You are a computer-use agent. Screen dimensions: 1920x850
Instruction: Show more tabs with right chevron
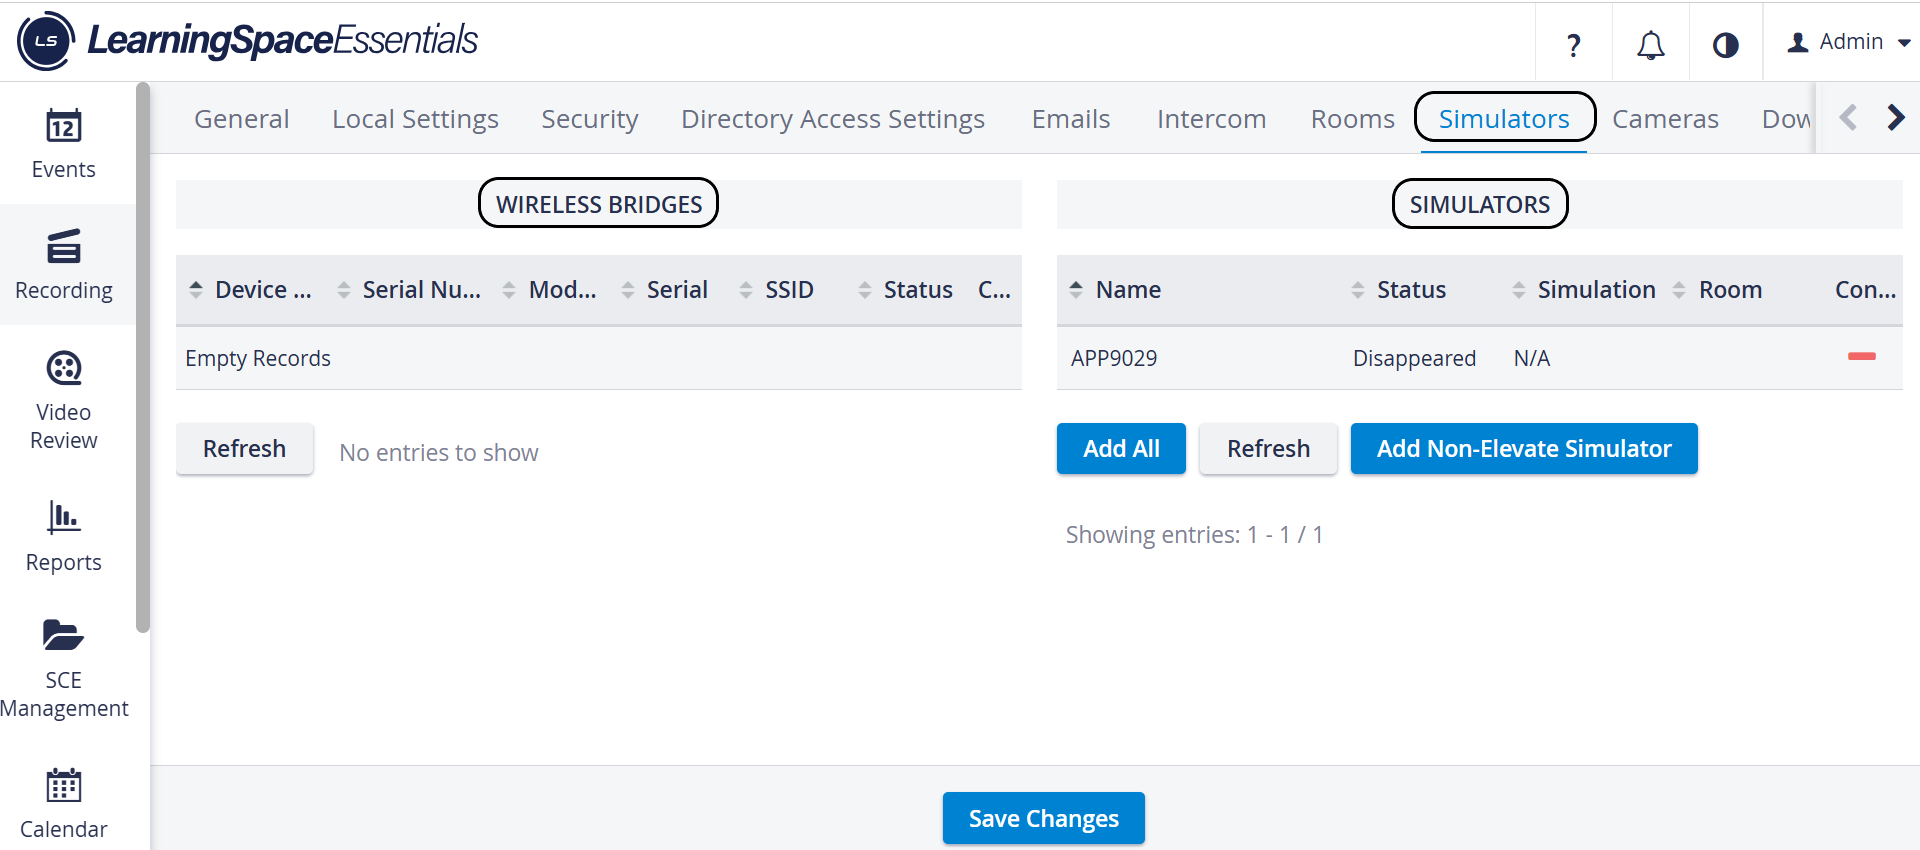[1896, 118]
